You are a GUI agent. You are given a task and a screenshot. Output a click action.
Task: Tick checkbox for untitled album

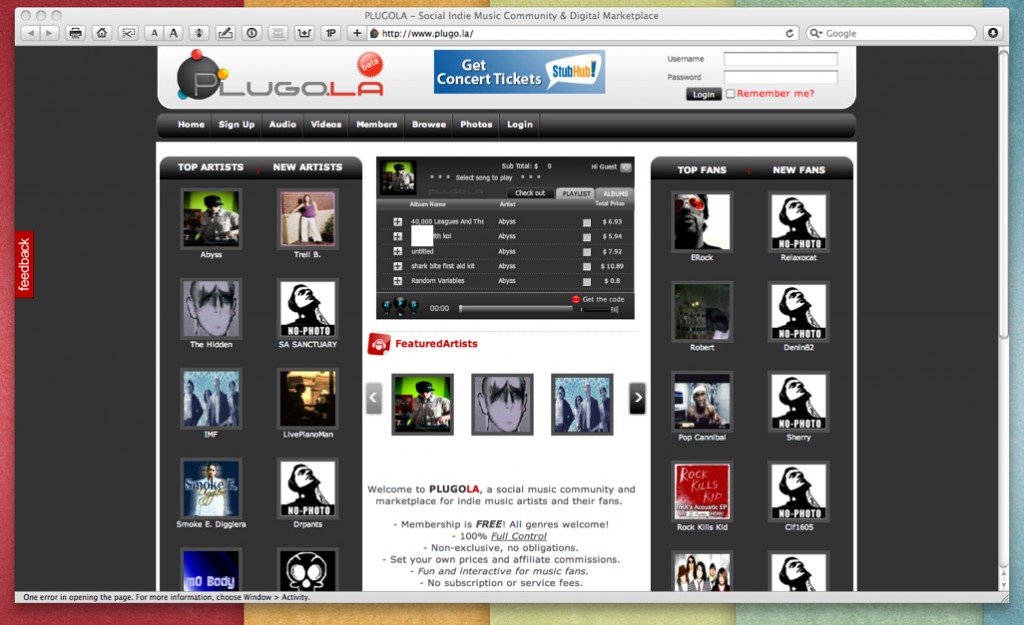586,252
